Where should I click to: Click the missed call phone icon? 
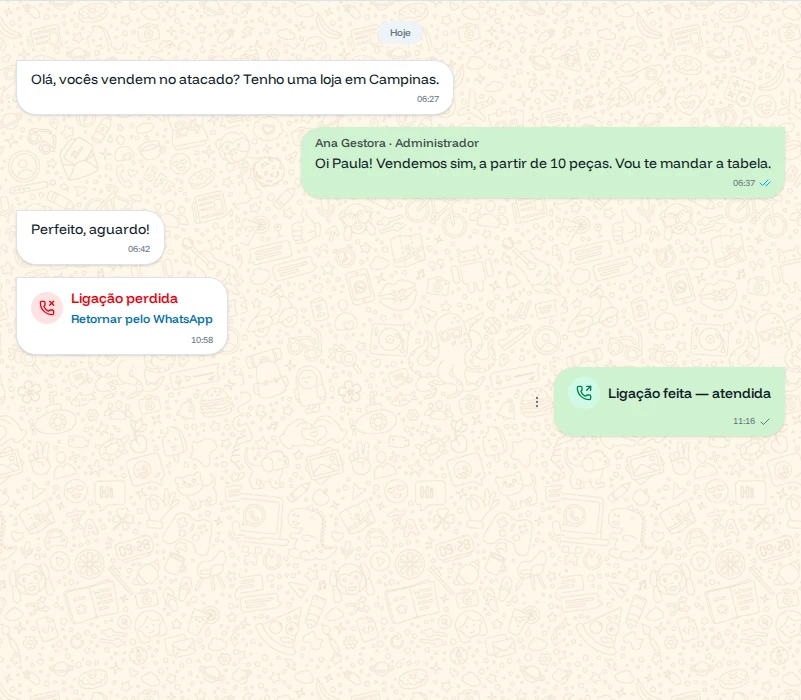tap(47, 308)
